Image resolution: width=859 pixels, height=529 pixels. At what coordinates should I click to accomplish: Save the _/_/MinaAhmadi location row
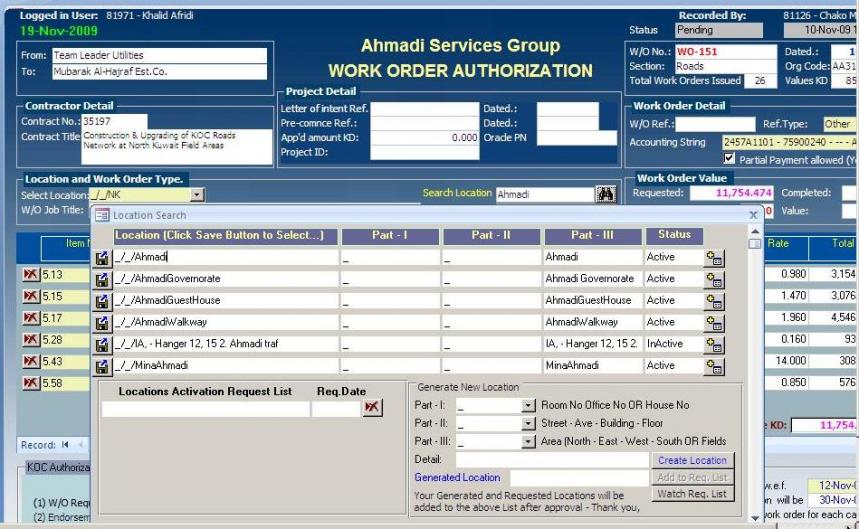[102, 366]
